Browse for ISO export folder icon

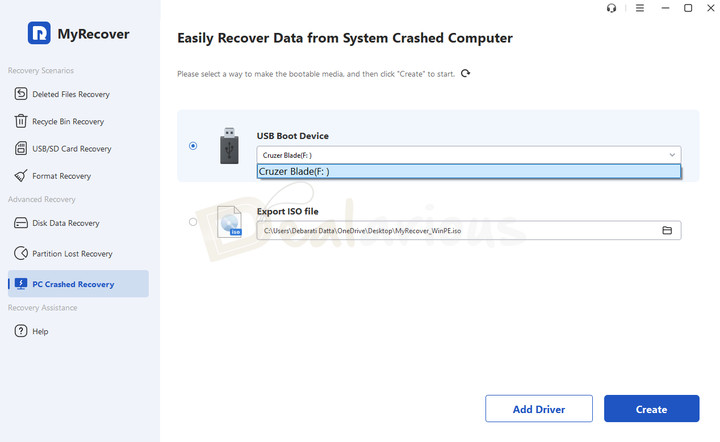667,230
